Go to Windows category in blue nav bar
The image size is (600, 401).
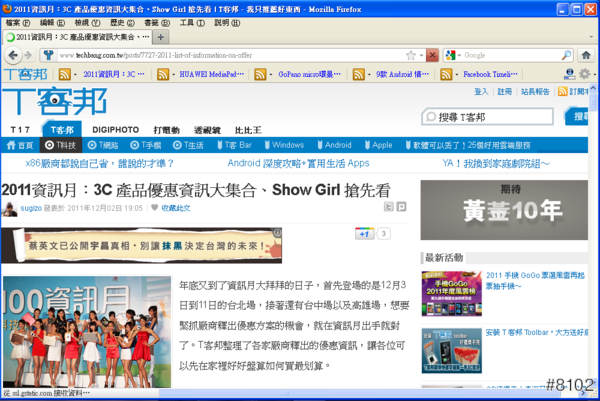tap(284, 145)
